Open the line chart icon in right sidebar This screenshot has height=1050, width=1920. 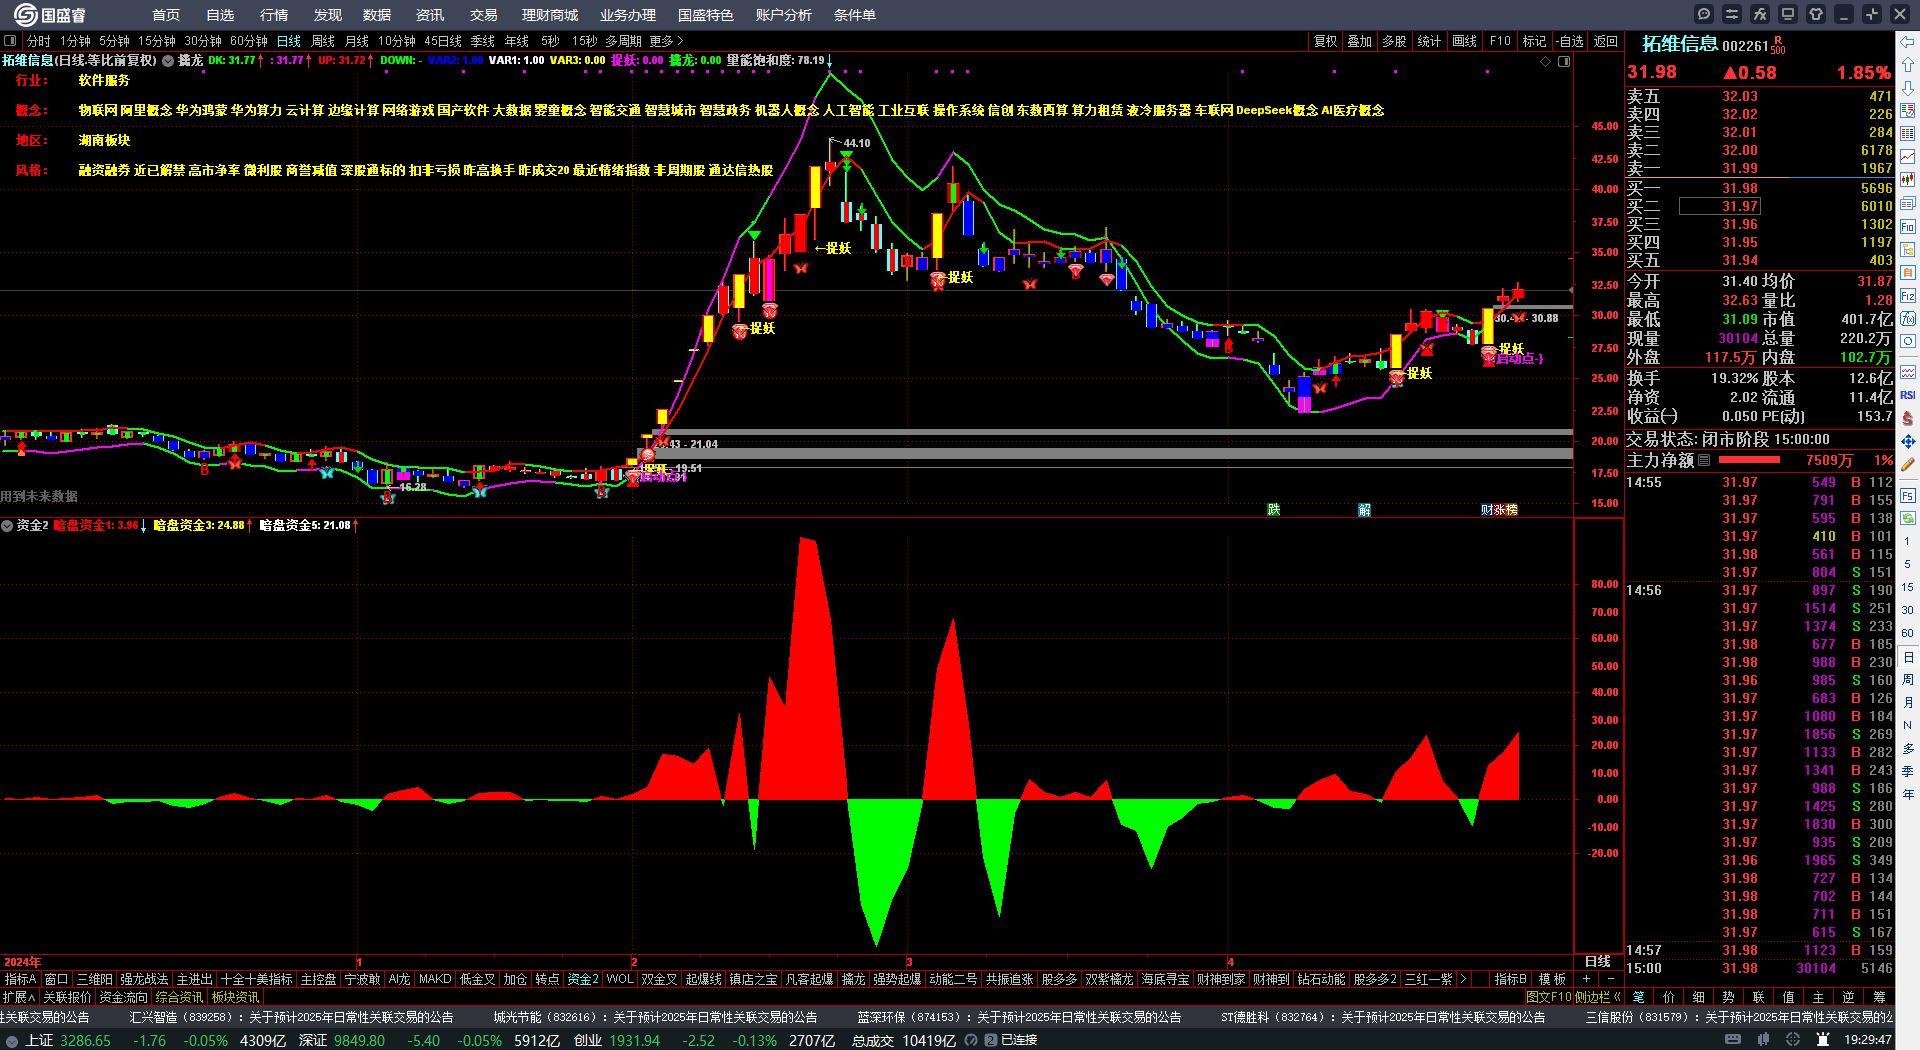coord(1908,157)
